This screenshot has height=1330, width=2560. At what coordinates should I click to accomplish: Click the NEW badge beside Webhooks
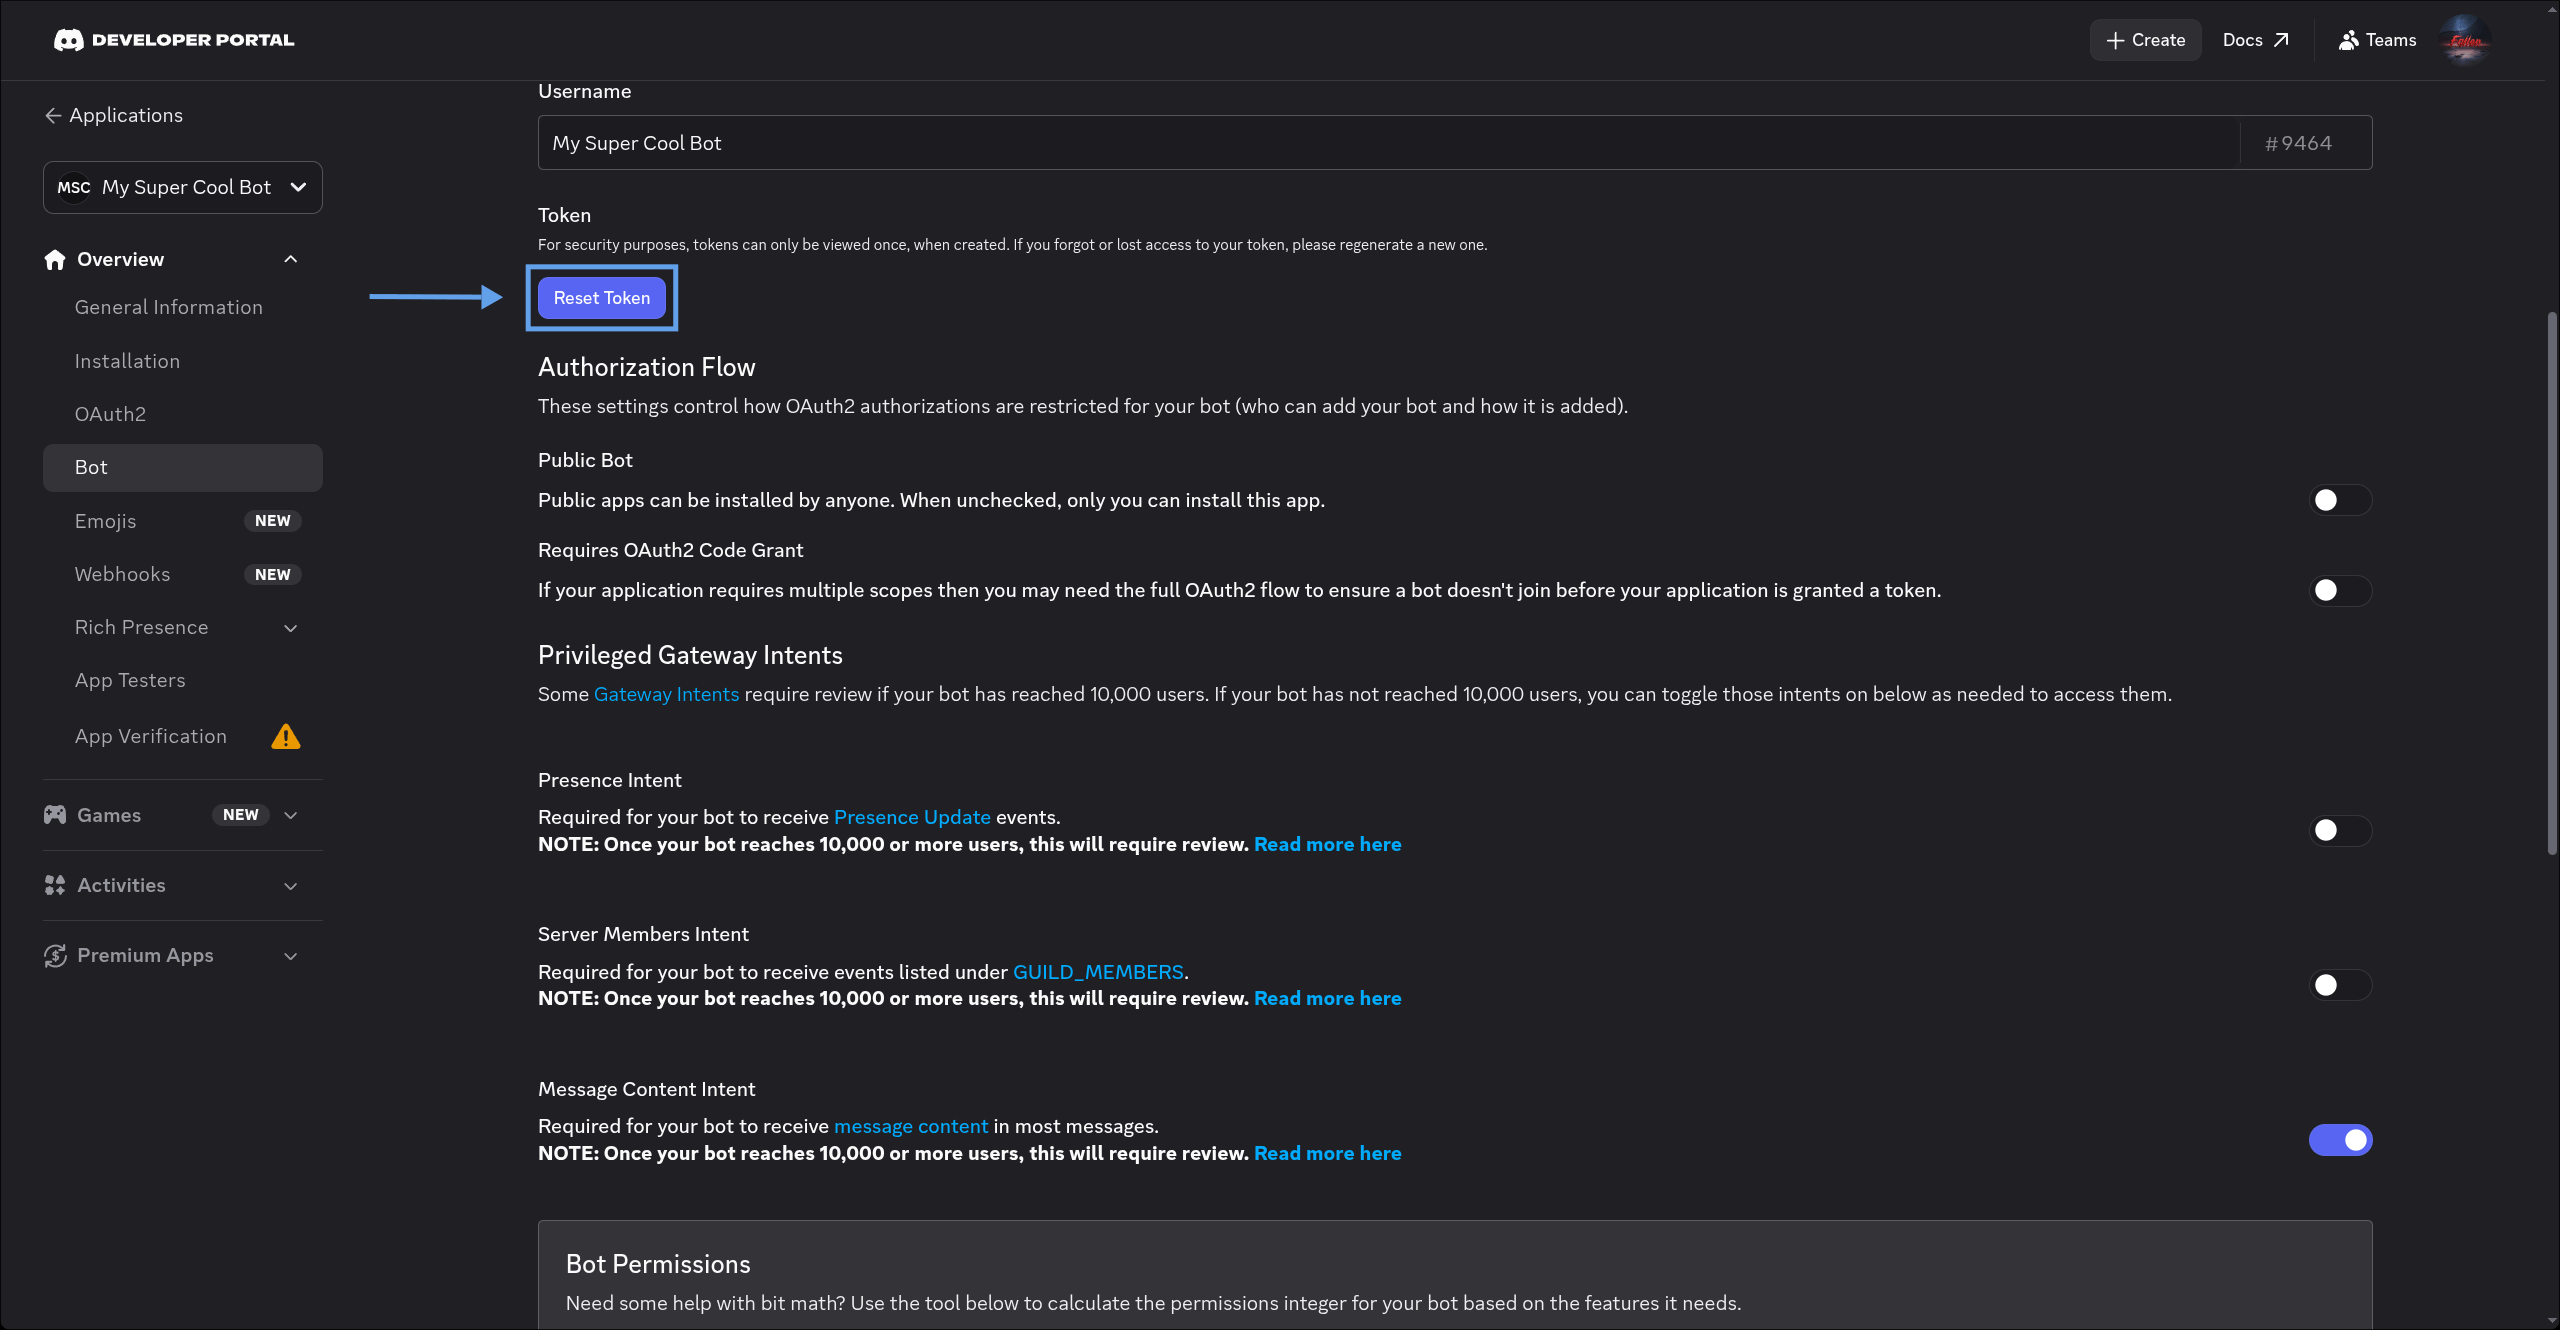273,575
